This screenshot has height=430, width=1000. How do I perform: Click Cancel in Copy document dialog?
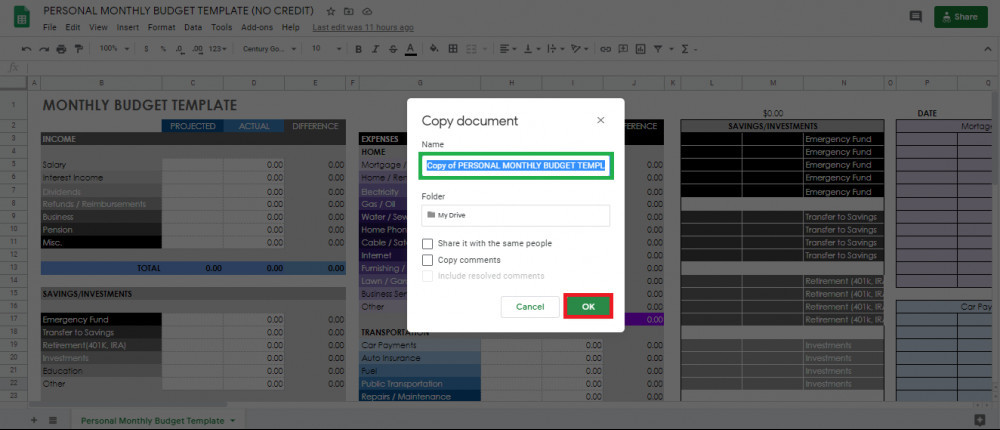(530, 307)
